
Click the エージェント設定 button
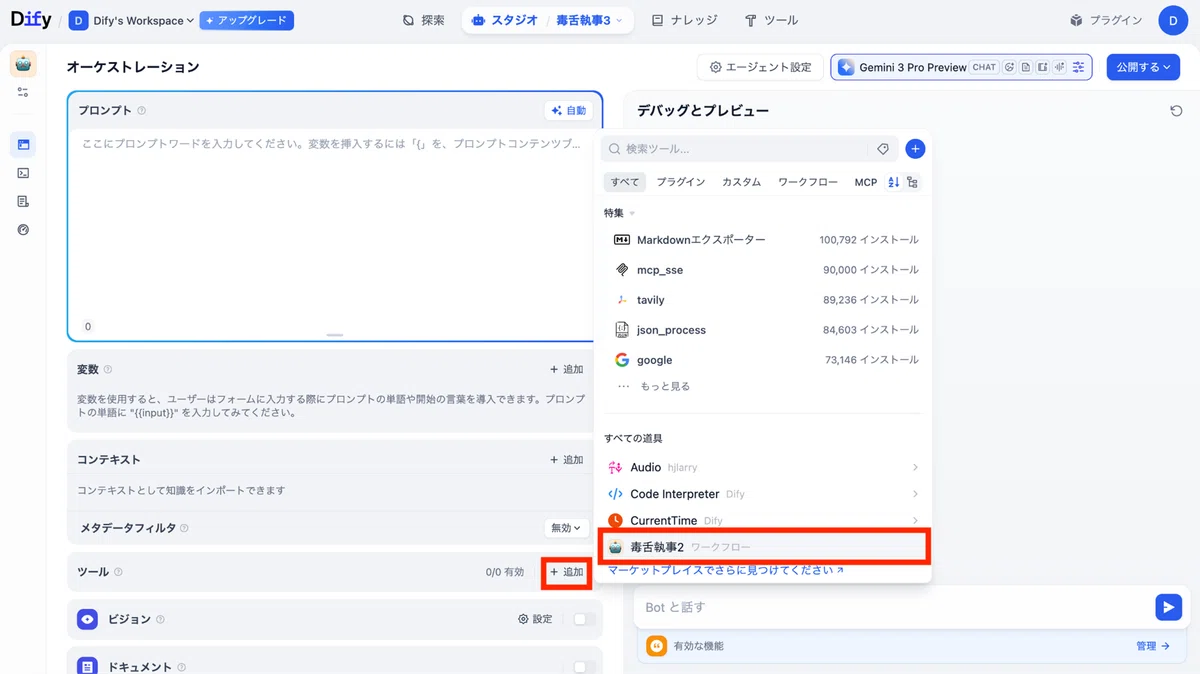[x=760, y=67]
